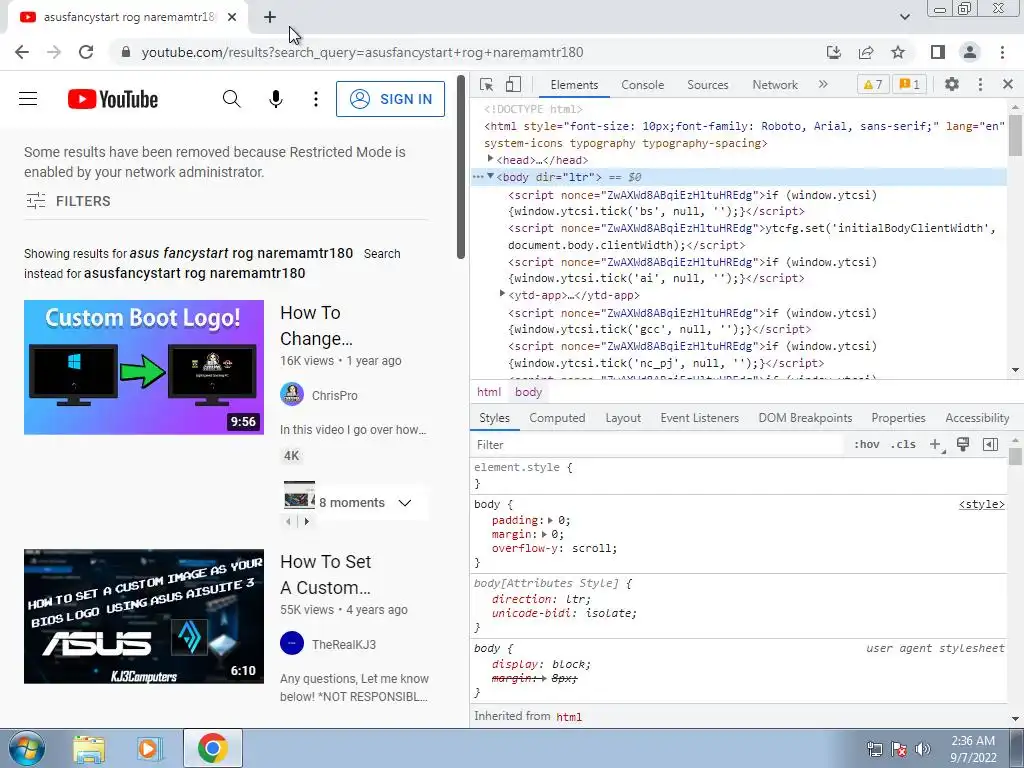Open the Windows Start menu
The width and height of the screenshot is (1024, 768).
25,748
